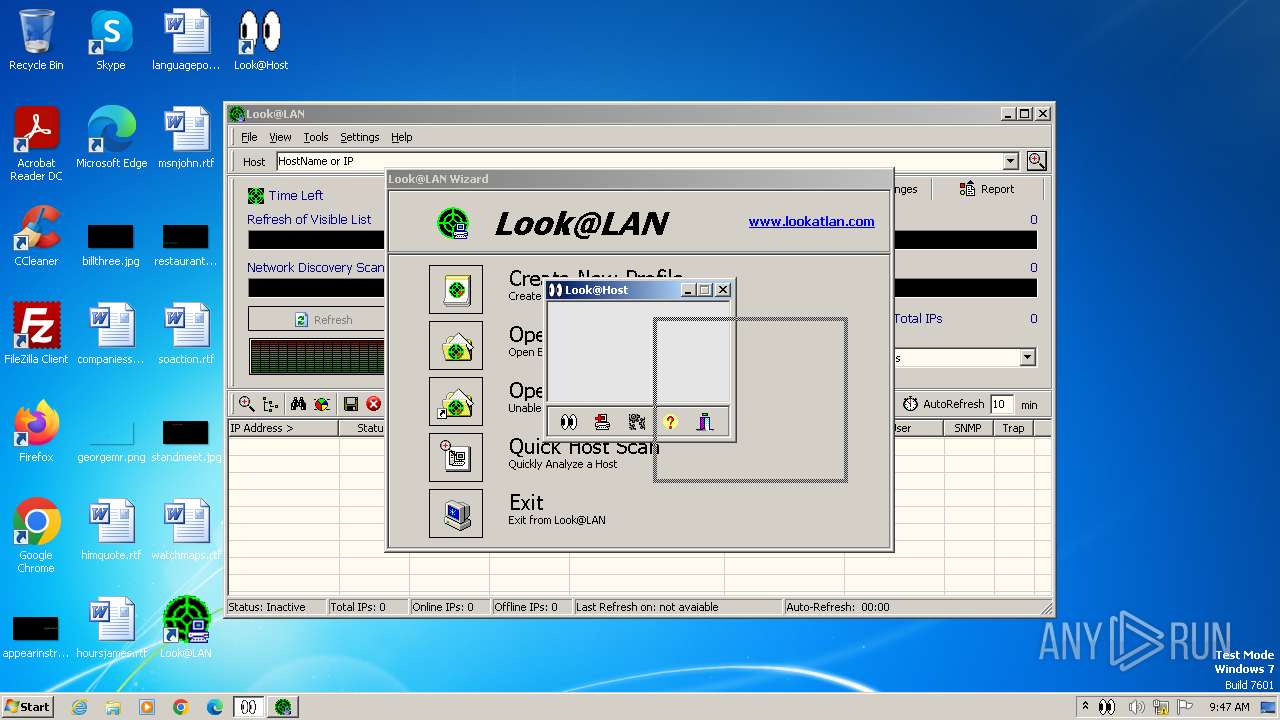Screen dimensions: 1280x720
Task: Open Google Chrome from the taskbar
Action: [x=180, y=707]
